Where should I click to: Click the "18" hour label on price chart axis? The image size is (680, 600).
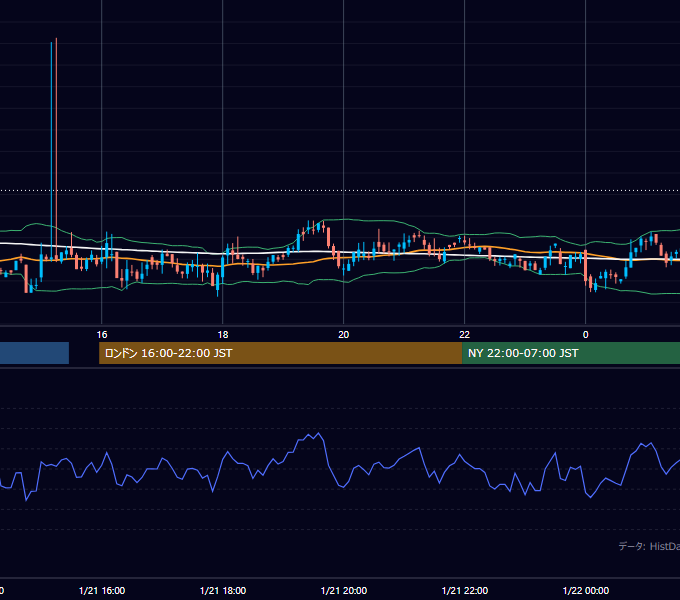pos(222,335)
